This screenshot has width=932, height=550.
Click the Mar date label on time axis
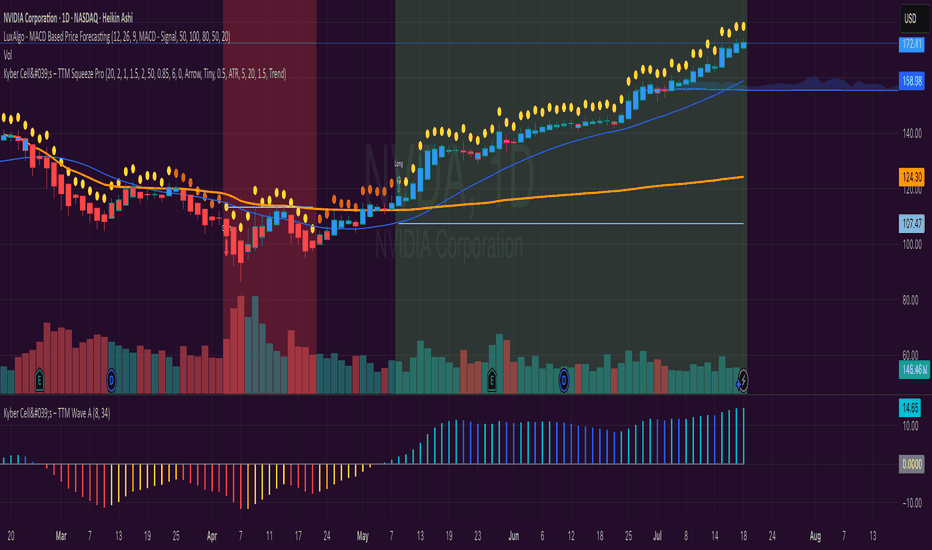[x=61, y=536]
